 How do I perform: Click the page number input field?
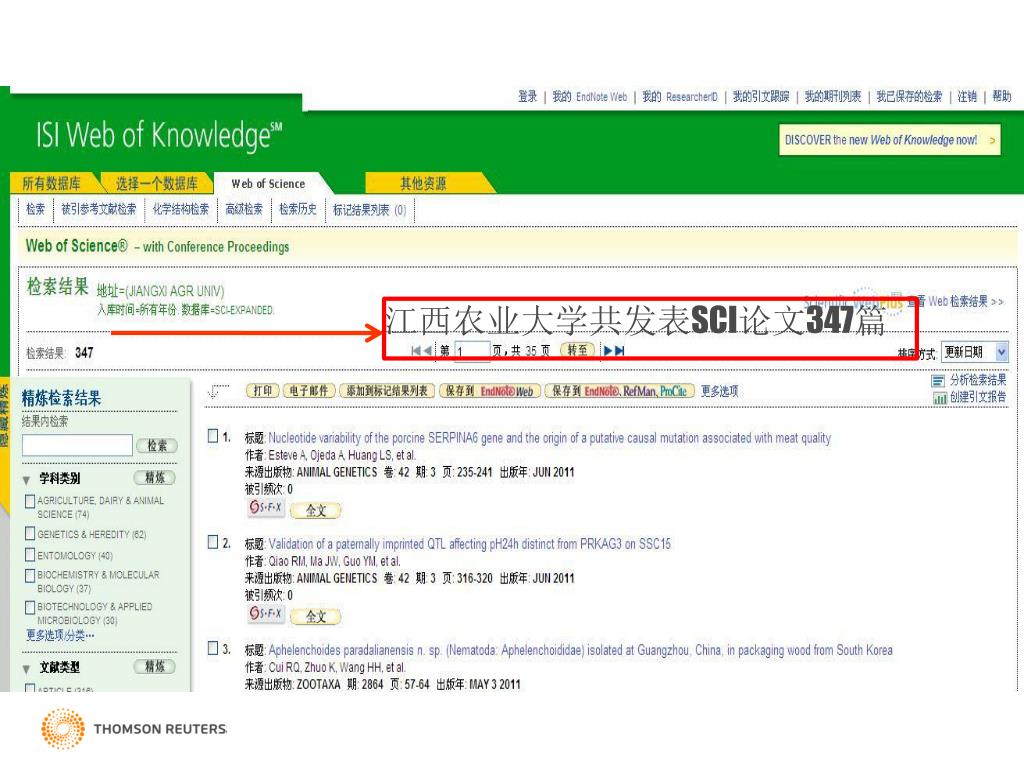pos(472,351)
